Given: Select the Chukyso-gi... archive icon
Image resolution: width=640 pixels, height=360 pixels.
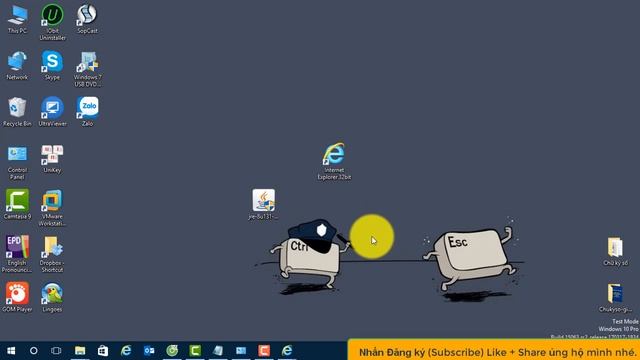Looking at the screenshot, I should coord(615,298).
